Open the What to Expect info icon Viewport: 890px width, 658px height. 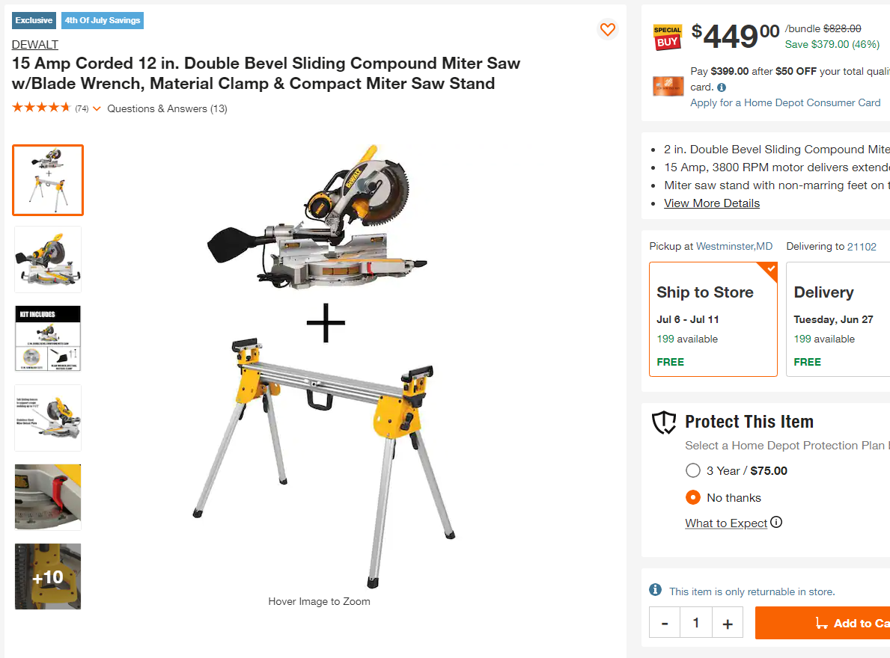778,522
